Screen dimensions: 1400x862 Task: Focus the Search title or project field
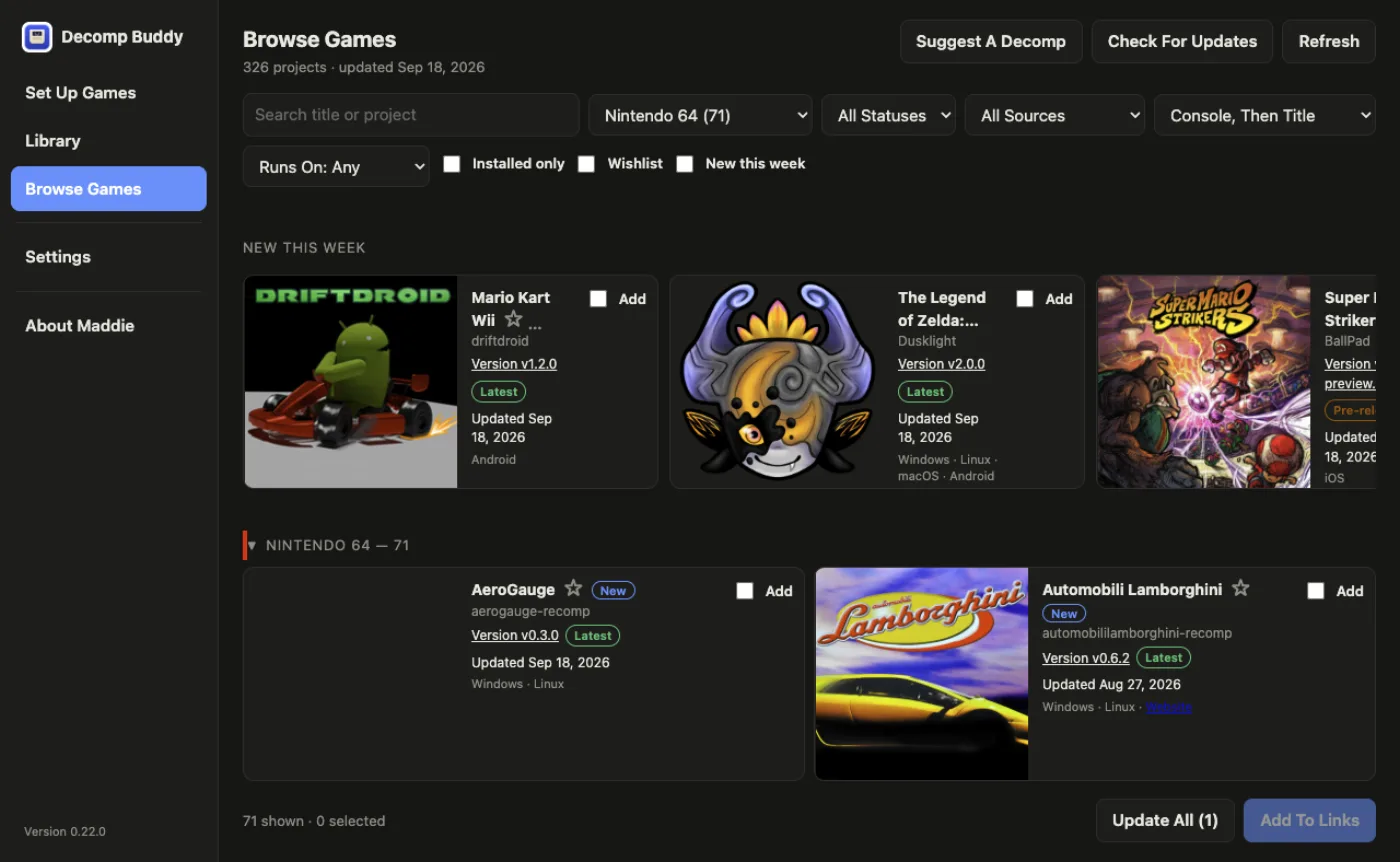[x=411, y=115]
